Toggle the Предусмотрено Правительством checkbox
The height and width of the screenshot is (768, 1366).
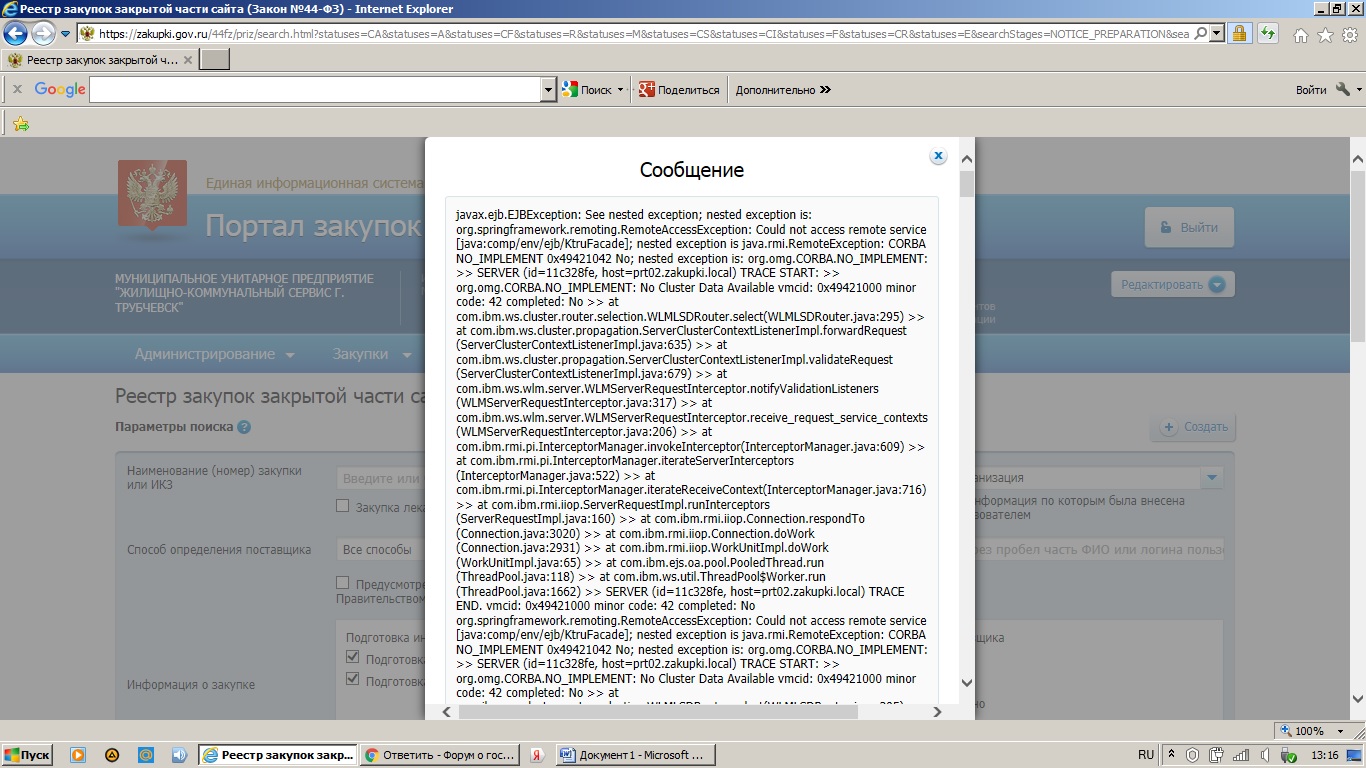click(343, 582)
